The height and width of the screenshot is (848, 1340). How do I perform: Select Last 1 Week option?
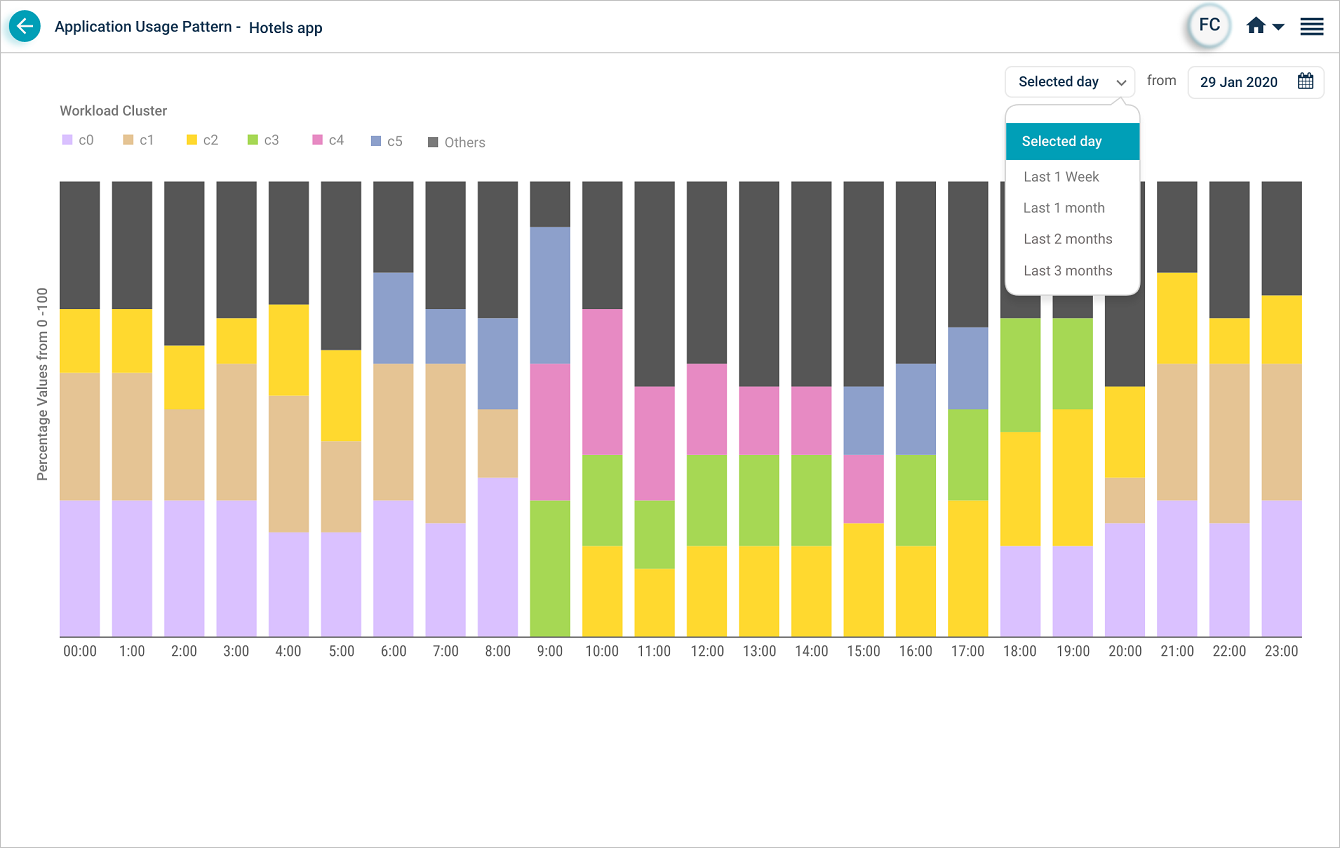(1061, 177)
